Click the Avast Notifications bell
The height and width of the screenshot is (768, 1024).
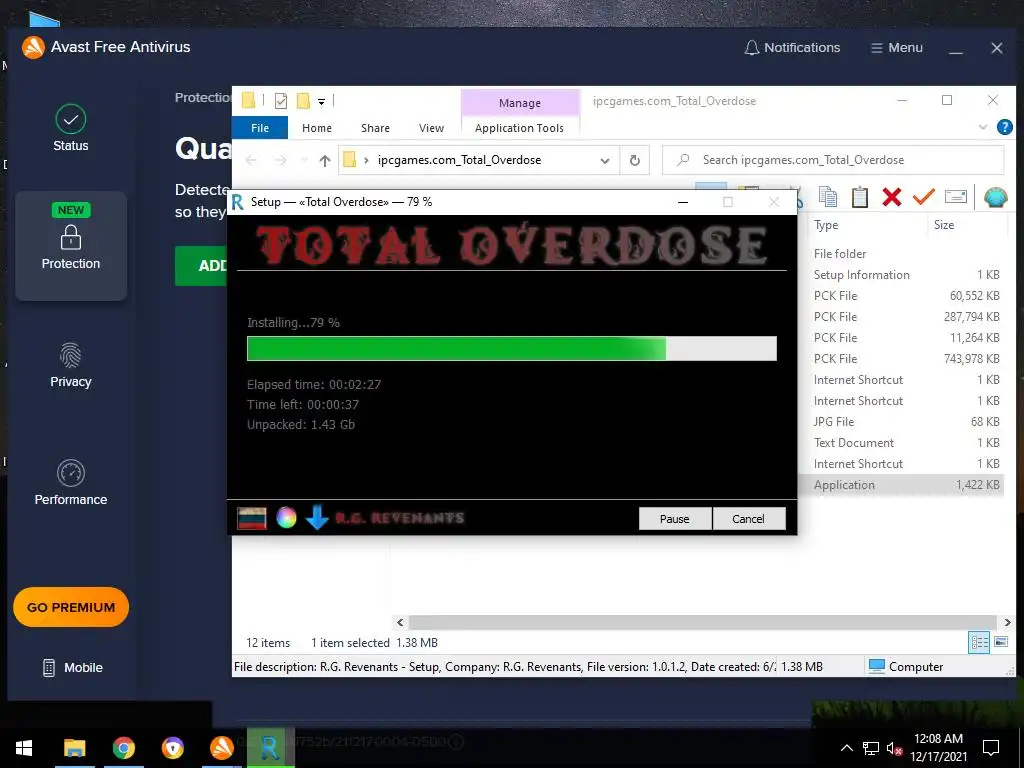pos(792,48)
